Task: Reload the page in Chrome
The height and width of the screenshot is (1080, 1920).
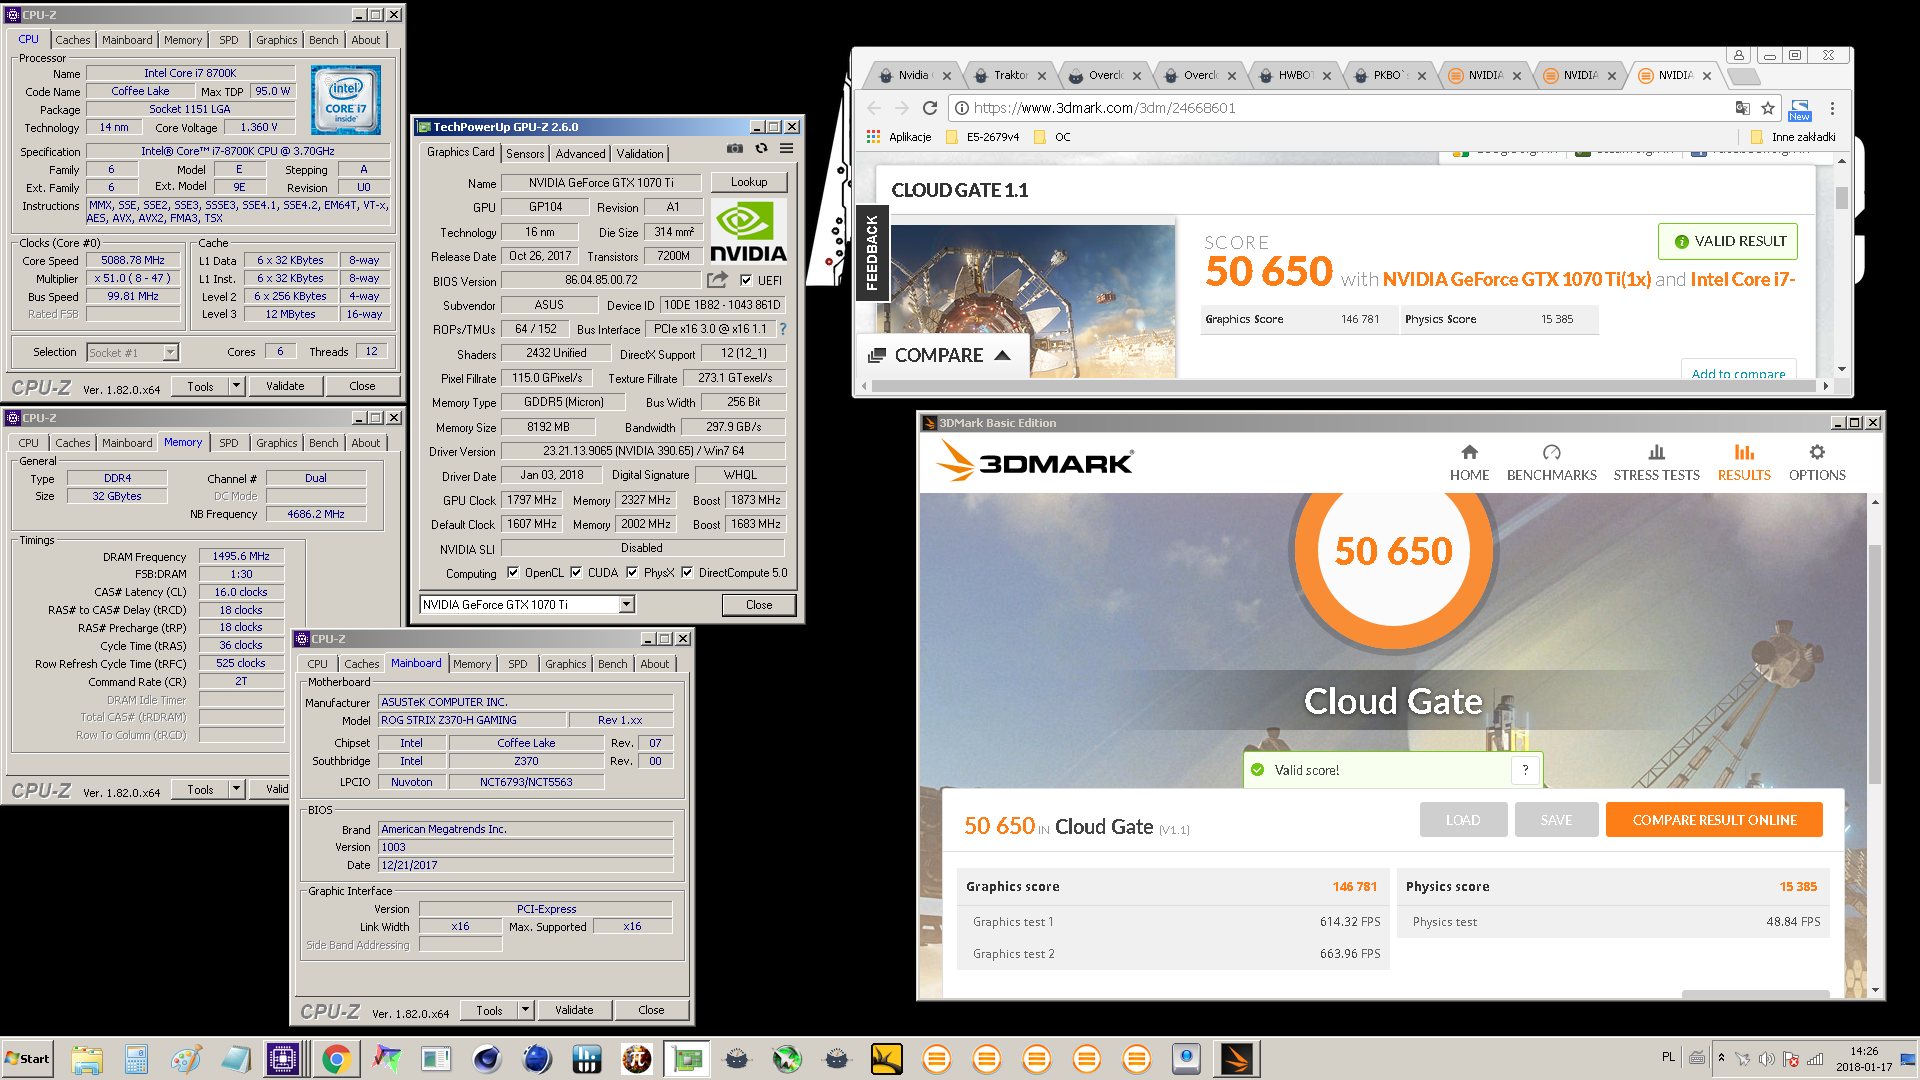Action: (x=930, y=108)
